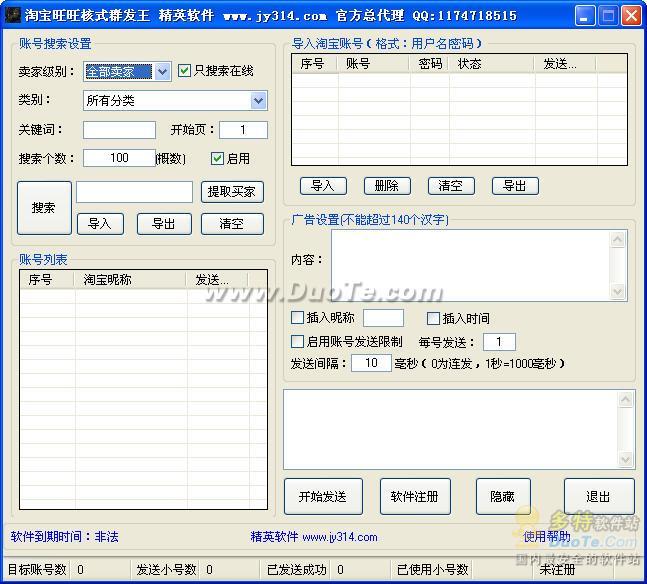Close the window with the red X

[632, 16]
